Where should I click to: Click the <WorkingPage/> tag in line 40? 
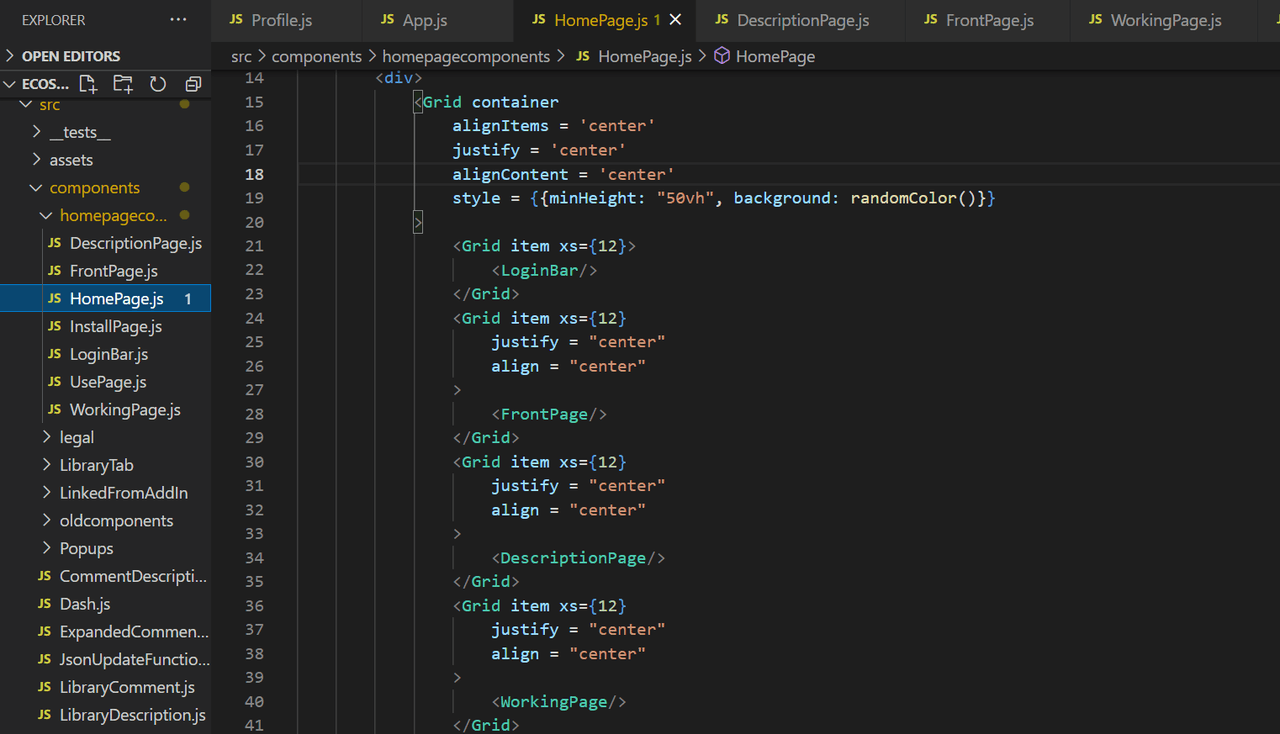(x=559, y=702)
